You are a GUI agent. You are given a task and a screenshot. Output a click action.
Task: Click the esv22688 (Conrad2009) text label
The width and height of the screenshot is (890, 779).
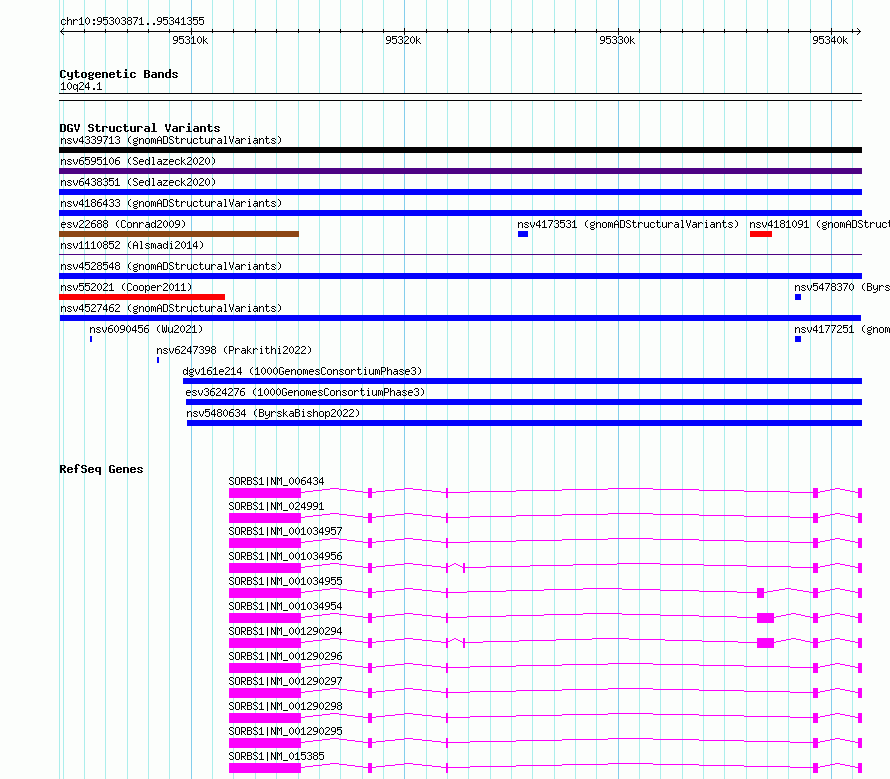pos(123,224)
